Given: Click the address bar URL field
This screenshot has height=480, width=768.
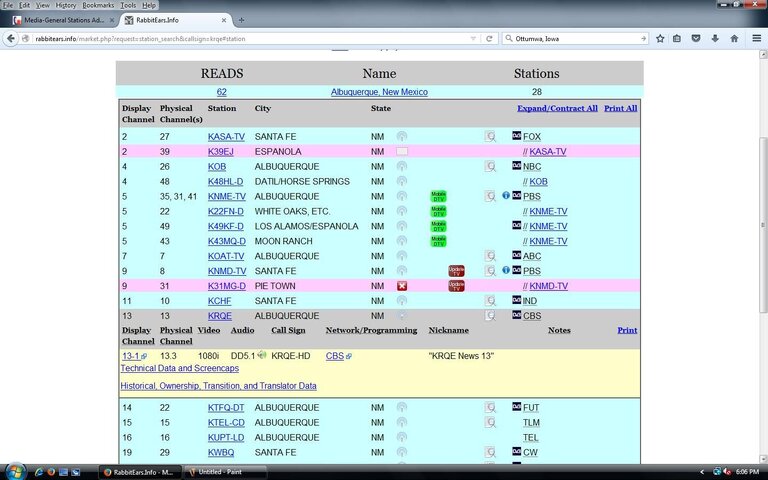Looking at the screenshot, I should 250,38.
